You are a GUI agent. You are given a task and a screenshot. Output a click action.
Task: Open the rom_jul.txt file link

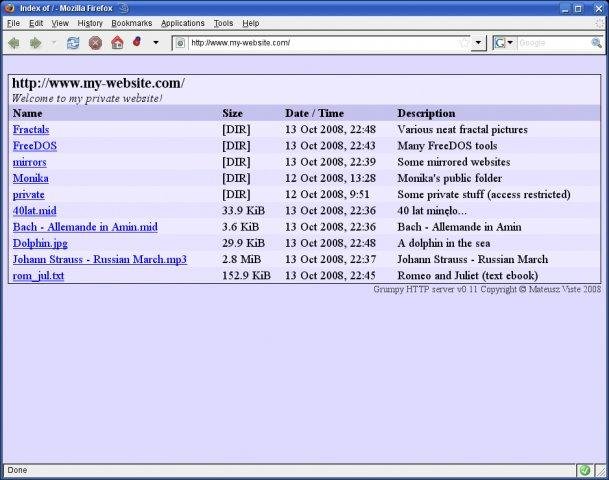click(38, 275)
